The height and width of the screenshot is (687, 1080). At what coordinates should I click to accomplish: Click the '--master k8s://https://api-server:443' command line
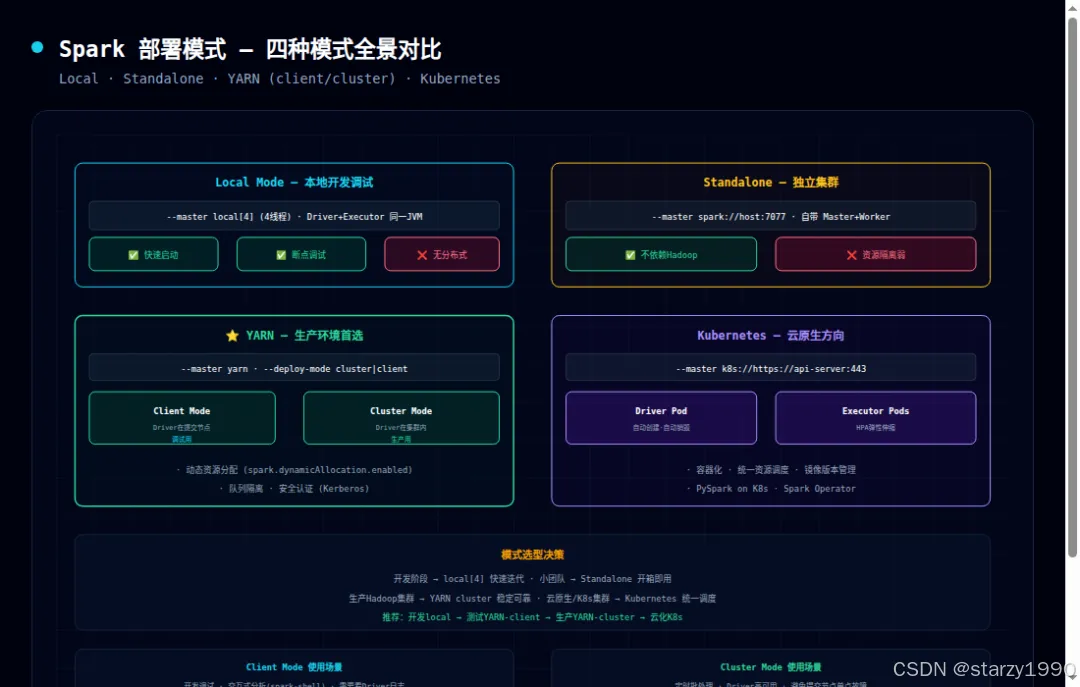coord(771,369)
